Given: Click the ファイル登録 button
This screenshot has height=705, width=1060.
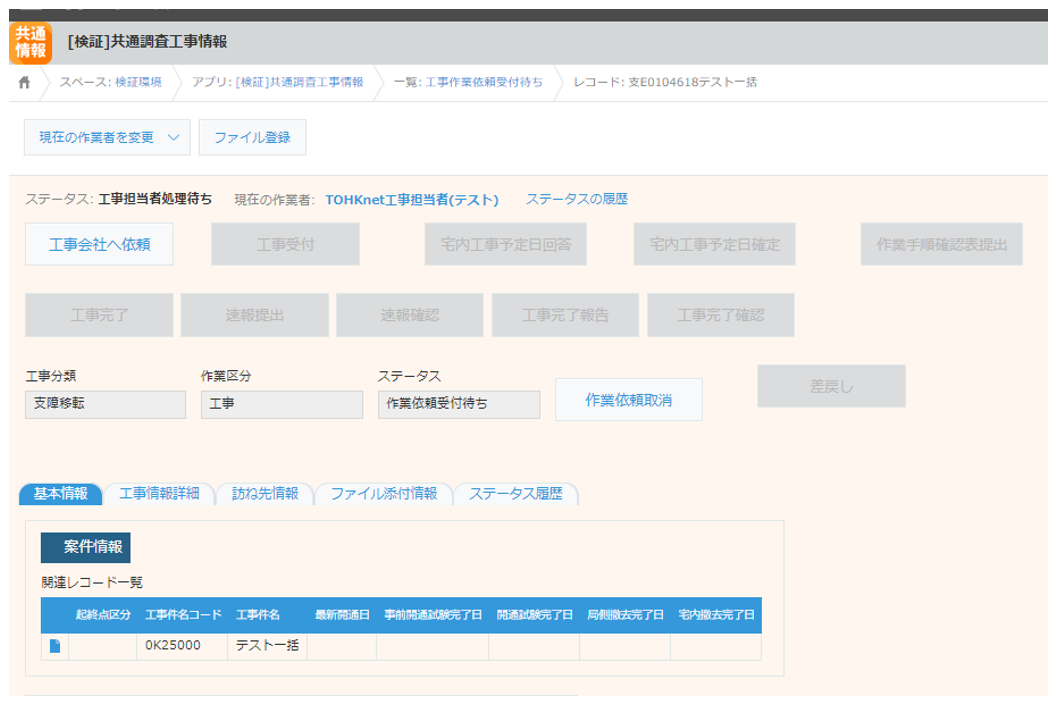Looking at the screenshot, I should 252,138.
